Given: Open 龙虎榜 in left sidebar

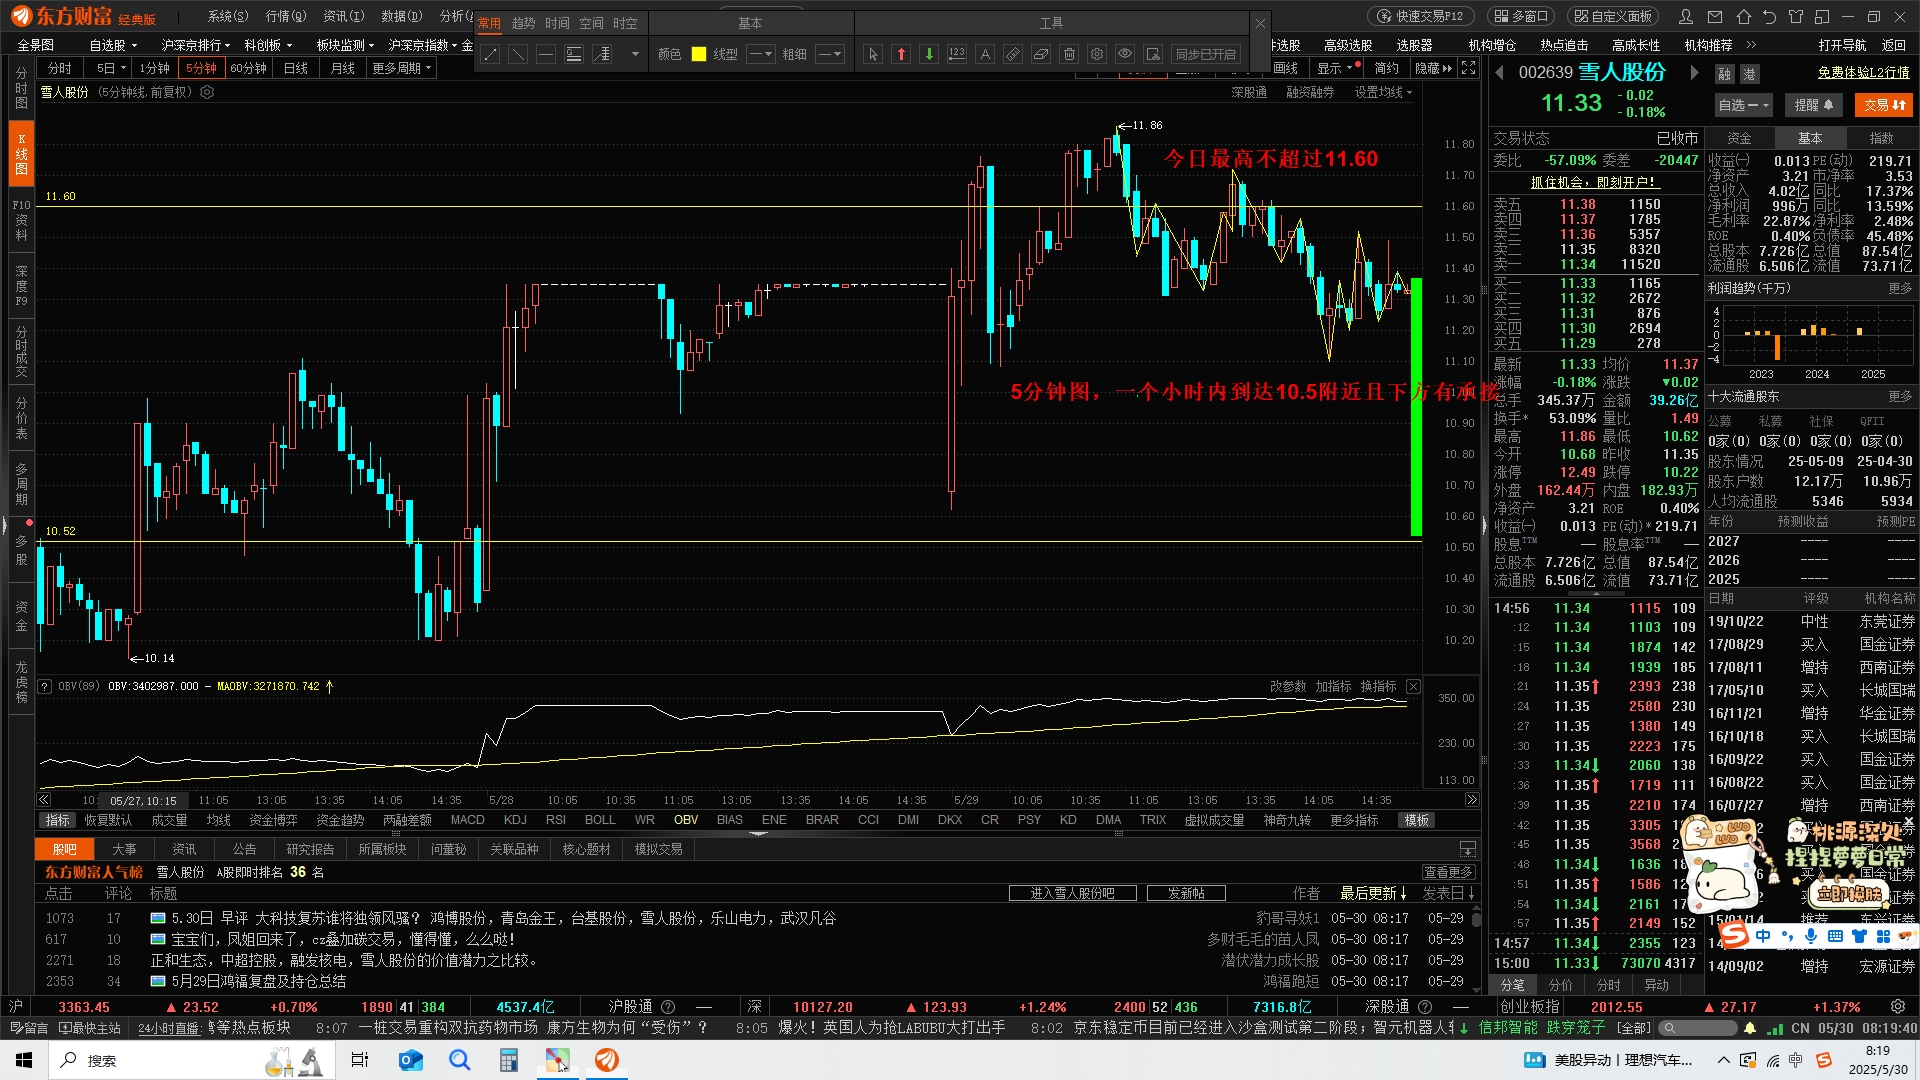Looking at the screenshot, I should [x=21, y=682].
